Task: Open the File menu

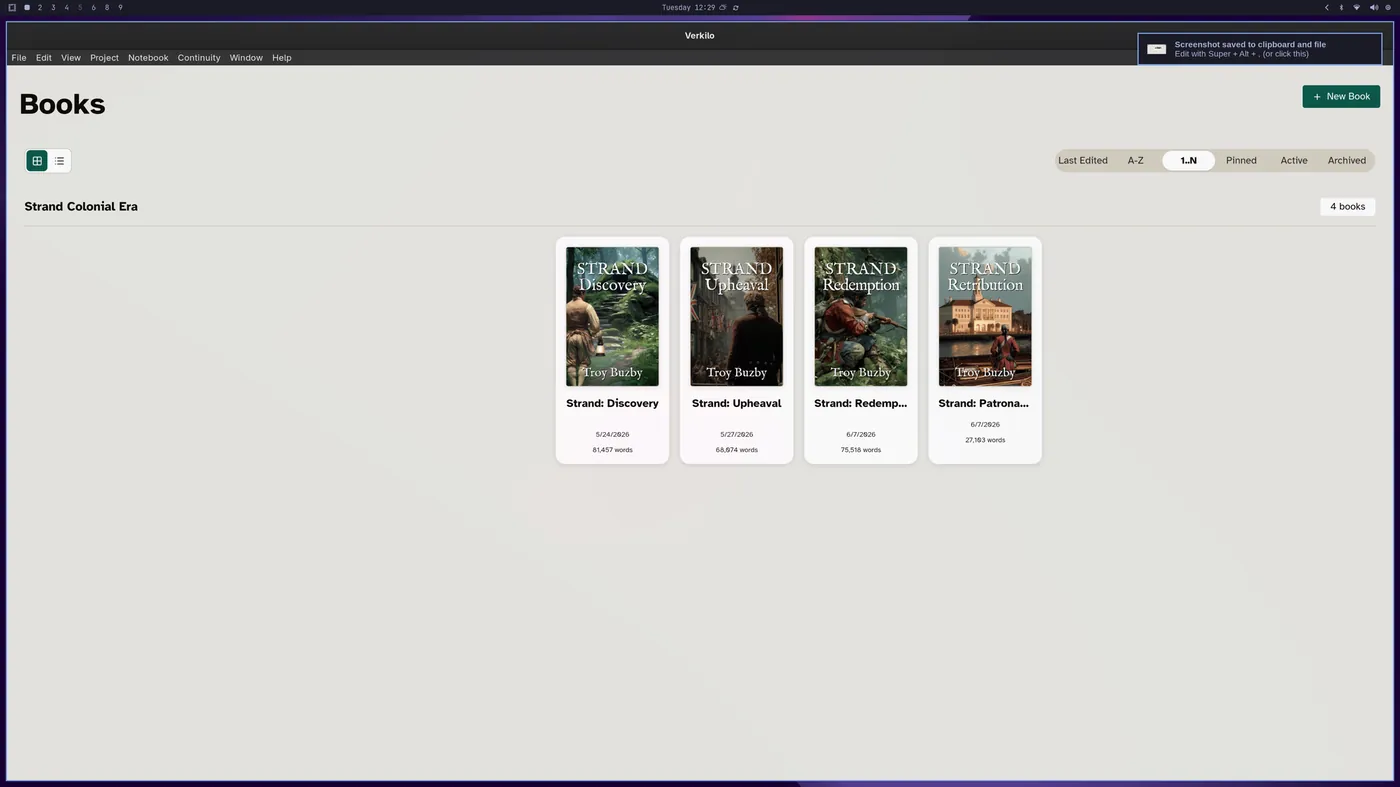Action: pyautogui.click(x=19, y=58)
